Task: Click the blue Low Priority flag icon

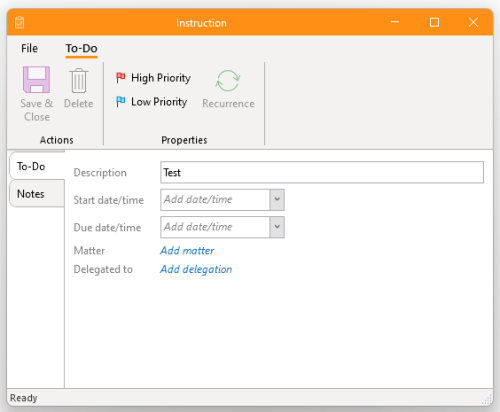Action: (x=120, y=101)
